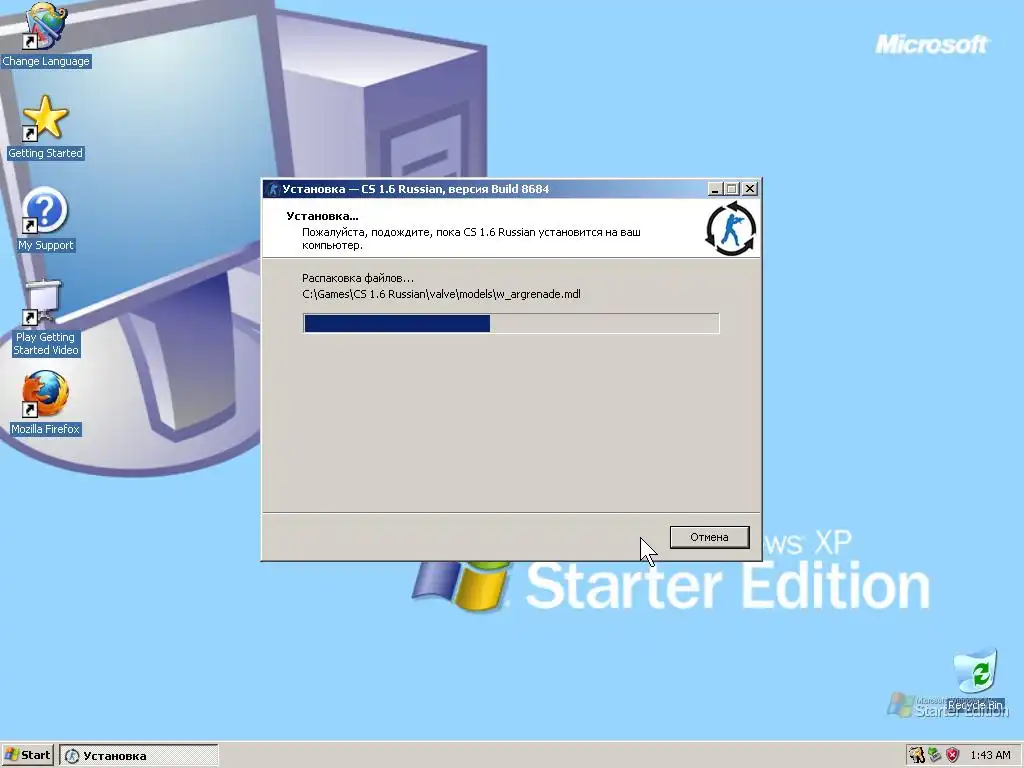1024x768 pixels.
Task: Open the Start menu
Action: pyautogui.click(x=27, y=755)
